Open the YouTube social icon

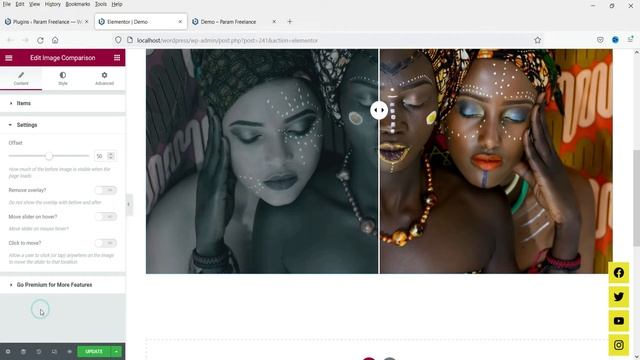(x=619, y=321)
